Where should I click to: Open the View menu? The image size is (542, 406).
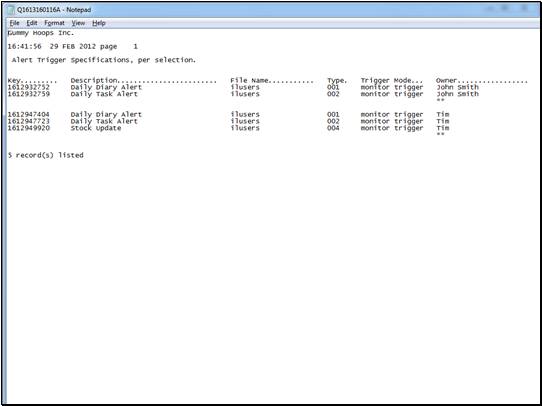point(78,23)
